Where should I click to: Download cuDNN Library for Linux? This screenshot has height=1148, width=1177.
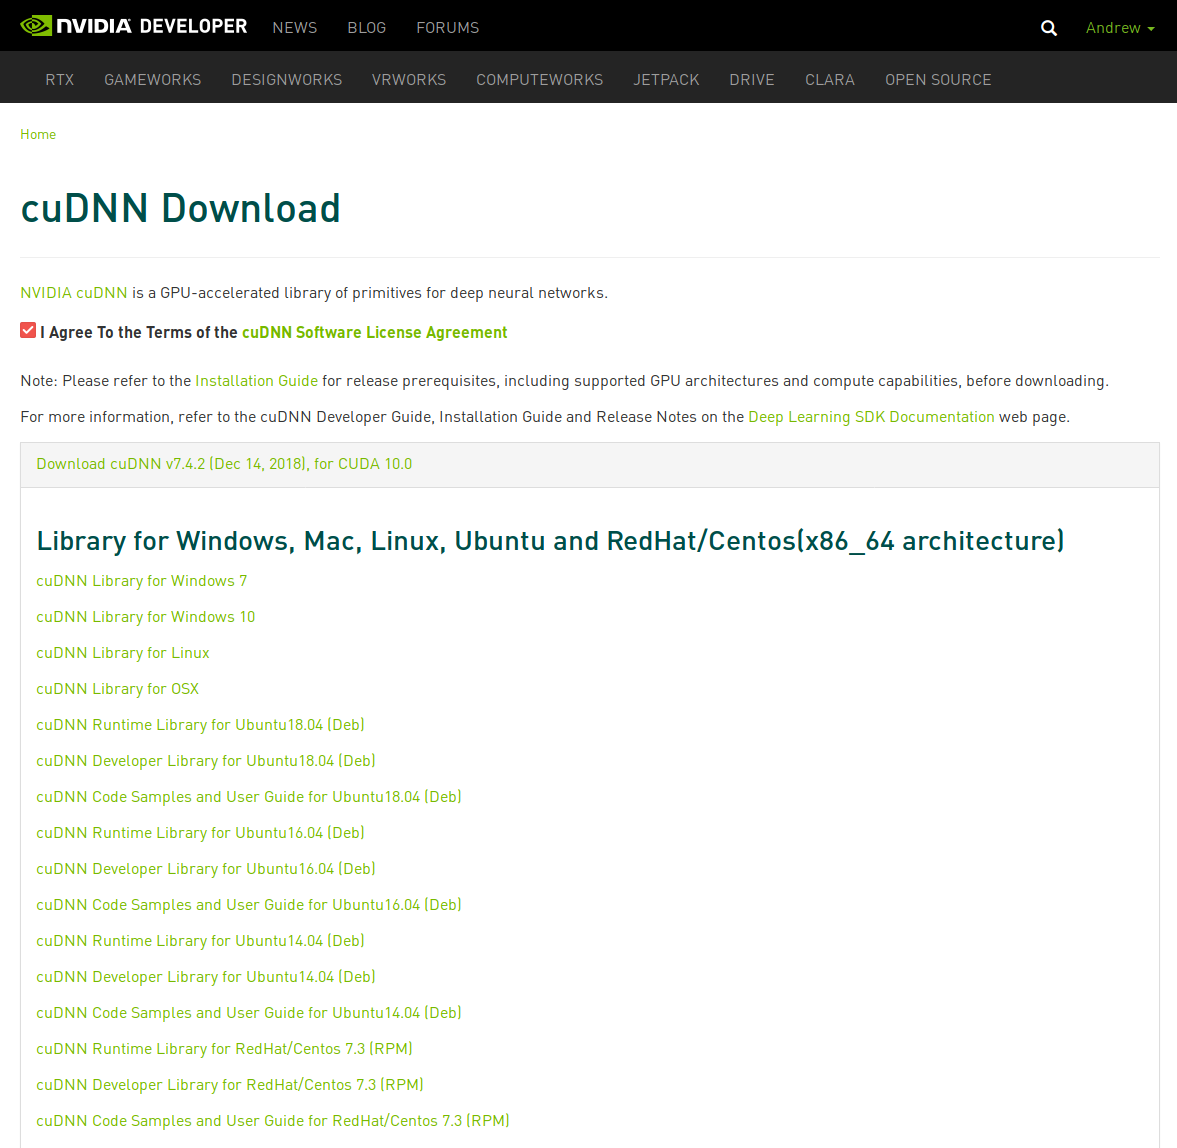(x=123, y=653)
